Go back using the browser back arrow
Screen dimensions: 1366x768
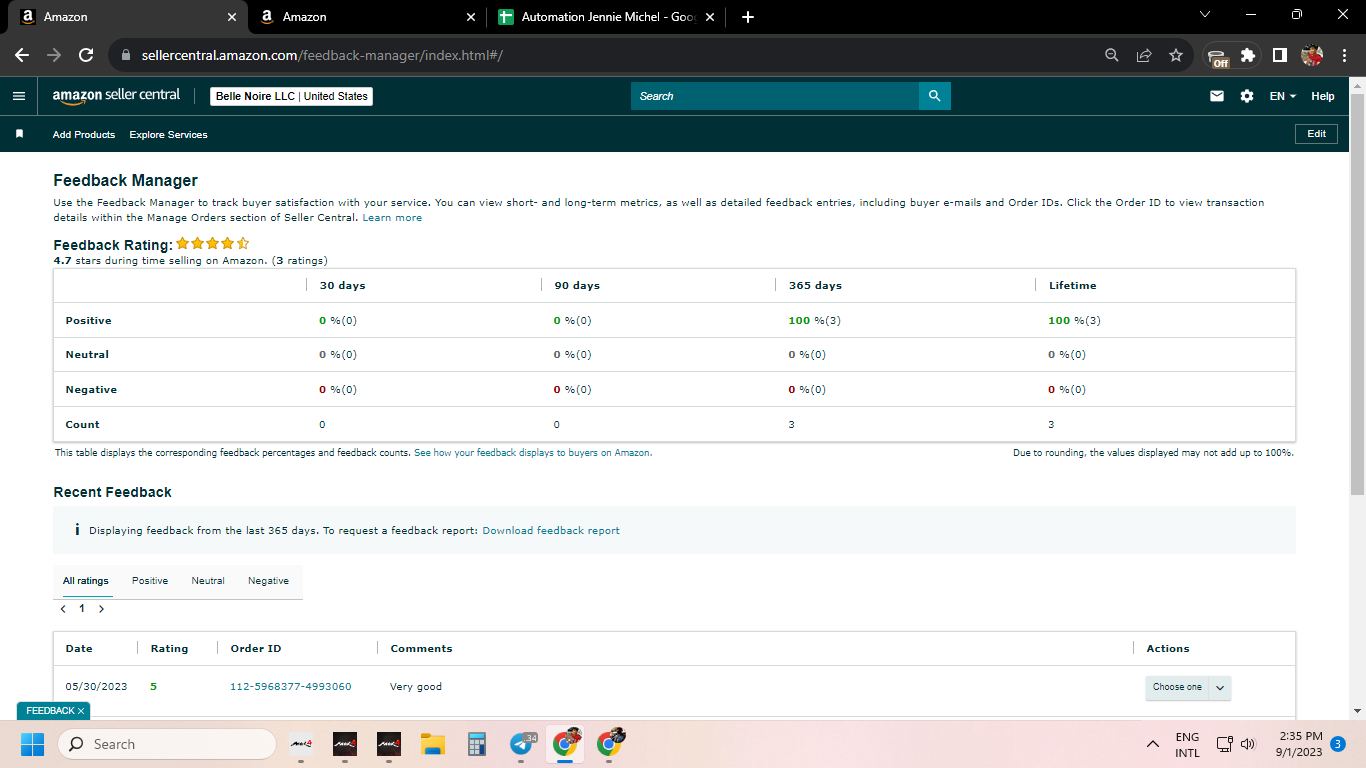point(22,55)
